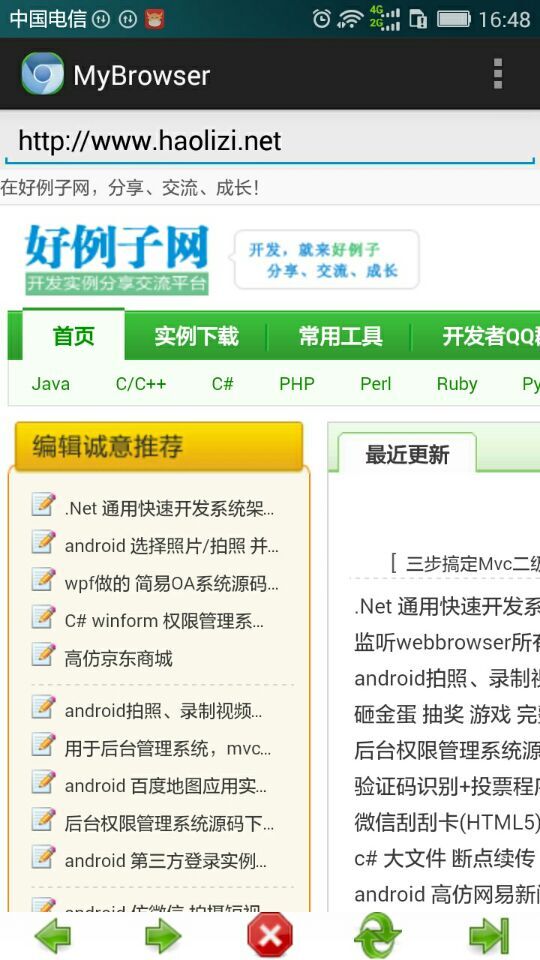Select the 首页 navigation tab
This screenshot has height=960, width=540.
pyautogui.click(x=73, y=335)
